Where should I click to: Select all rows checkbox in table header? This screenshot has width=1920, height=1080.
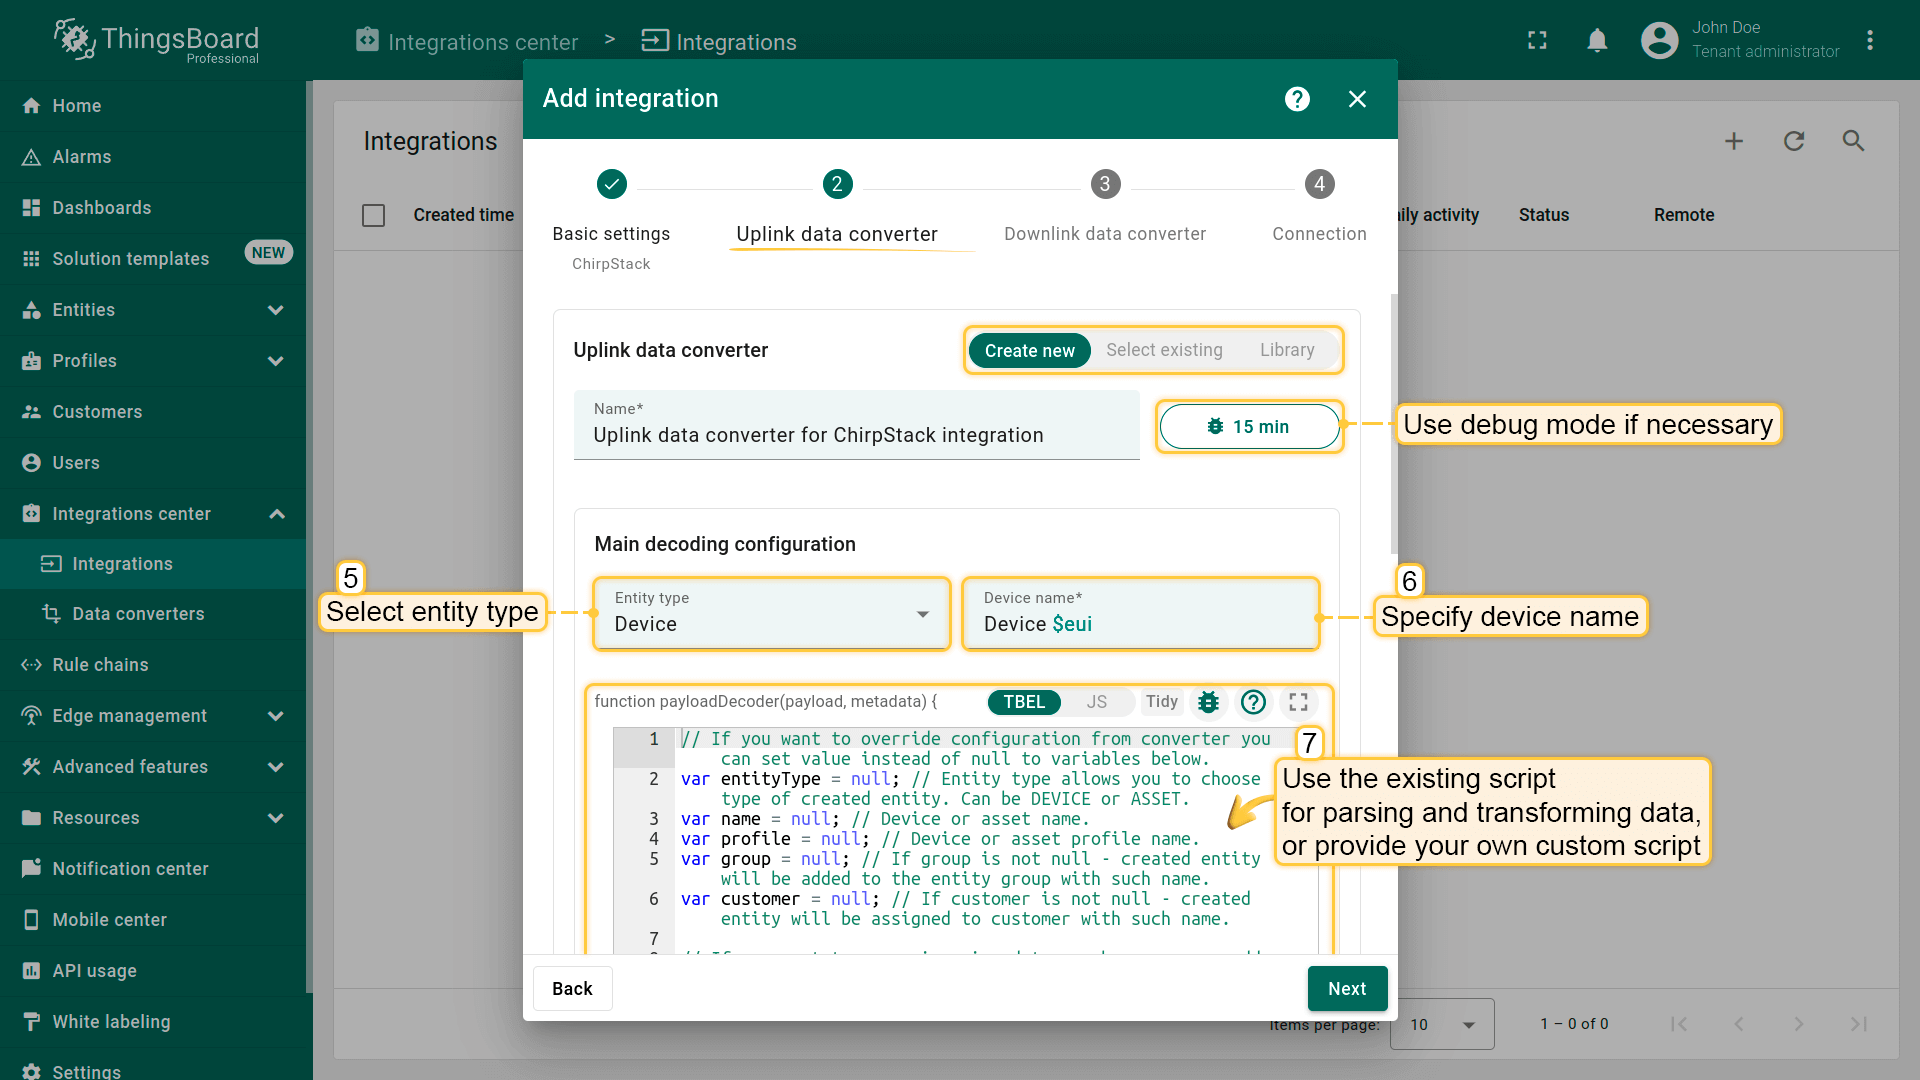pos(373,215)
